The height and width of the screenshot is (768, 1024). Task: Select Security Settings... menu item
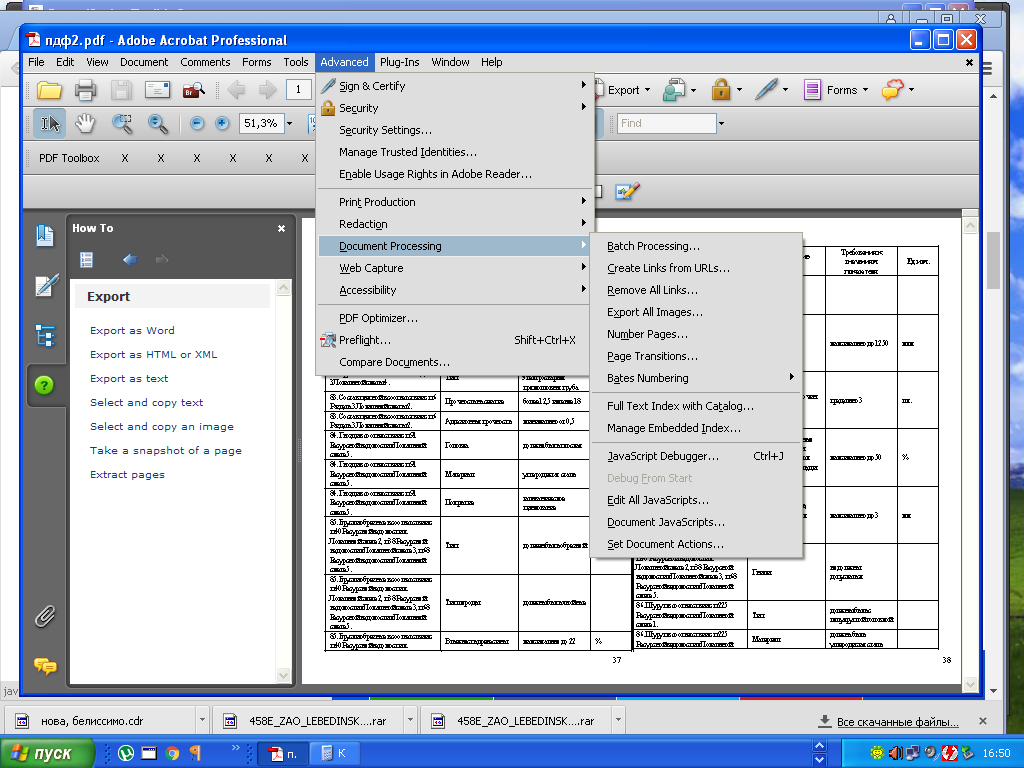[x=455, y=130]
